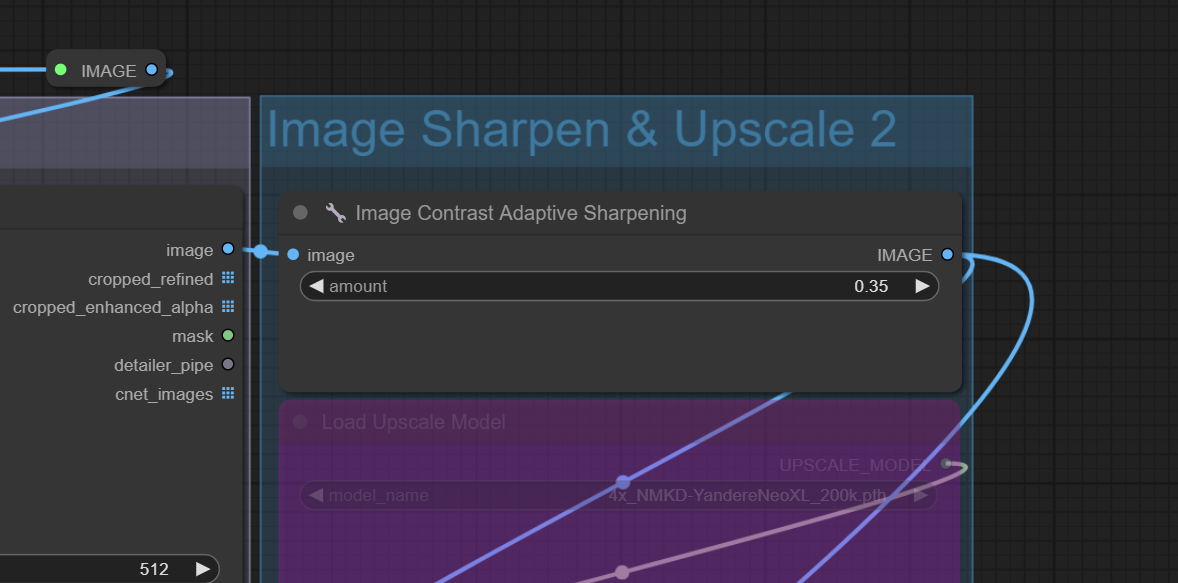1178x583 pixels.
Task: Increase the sharpening amount with the right arrow
Action: [922, 287]
